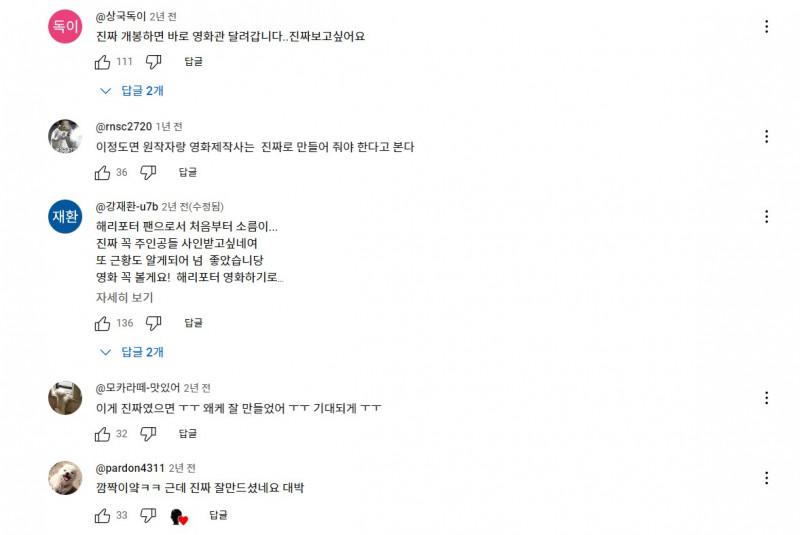This screenshot has height=535, width=800.
Task: Click the creator heart icon on @pardon4311's comment
Action: point(179,516)
